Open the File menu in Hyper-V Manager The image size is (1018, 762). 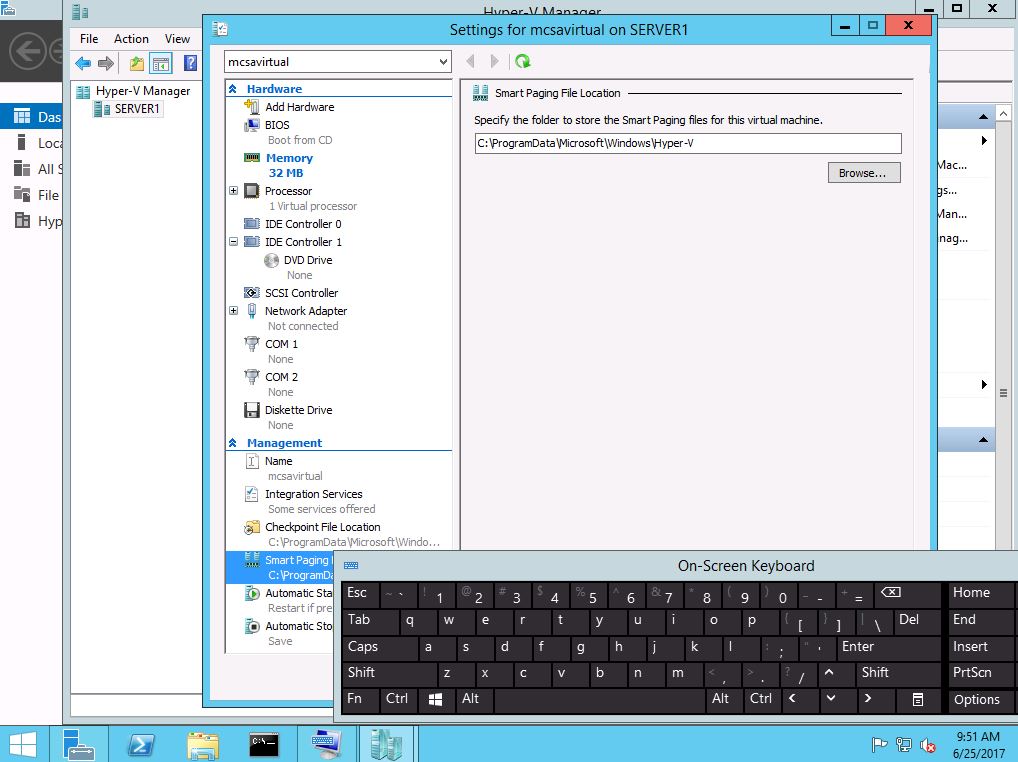[x=89, y=39]
